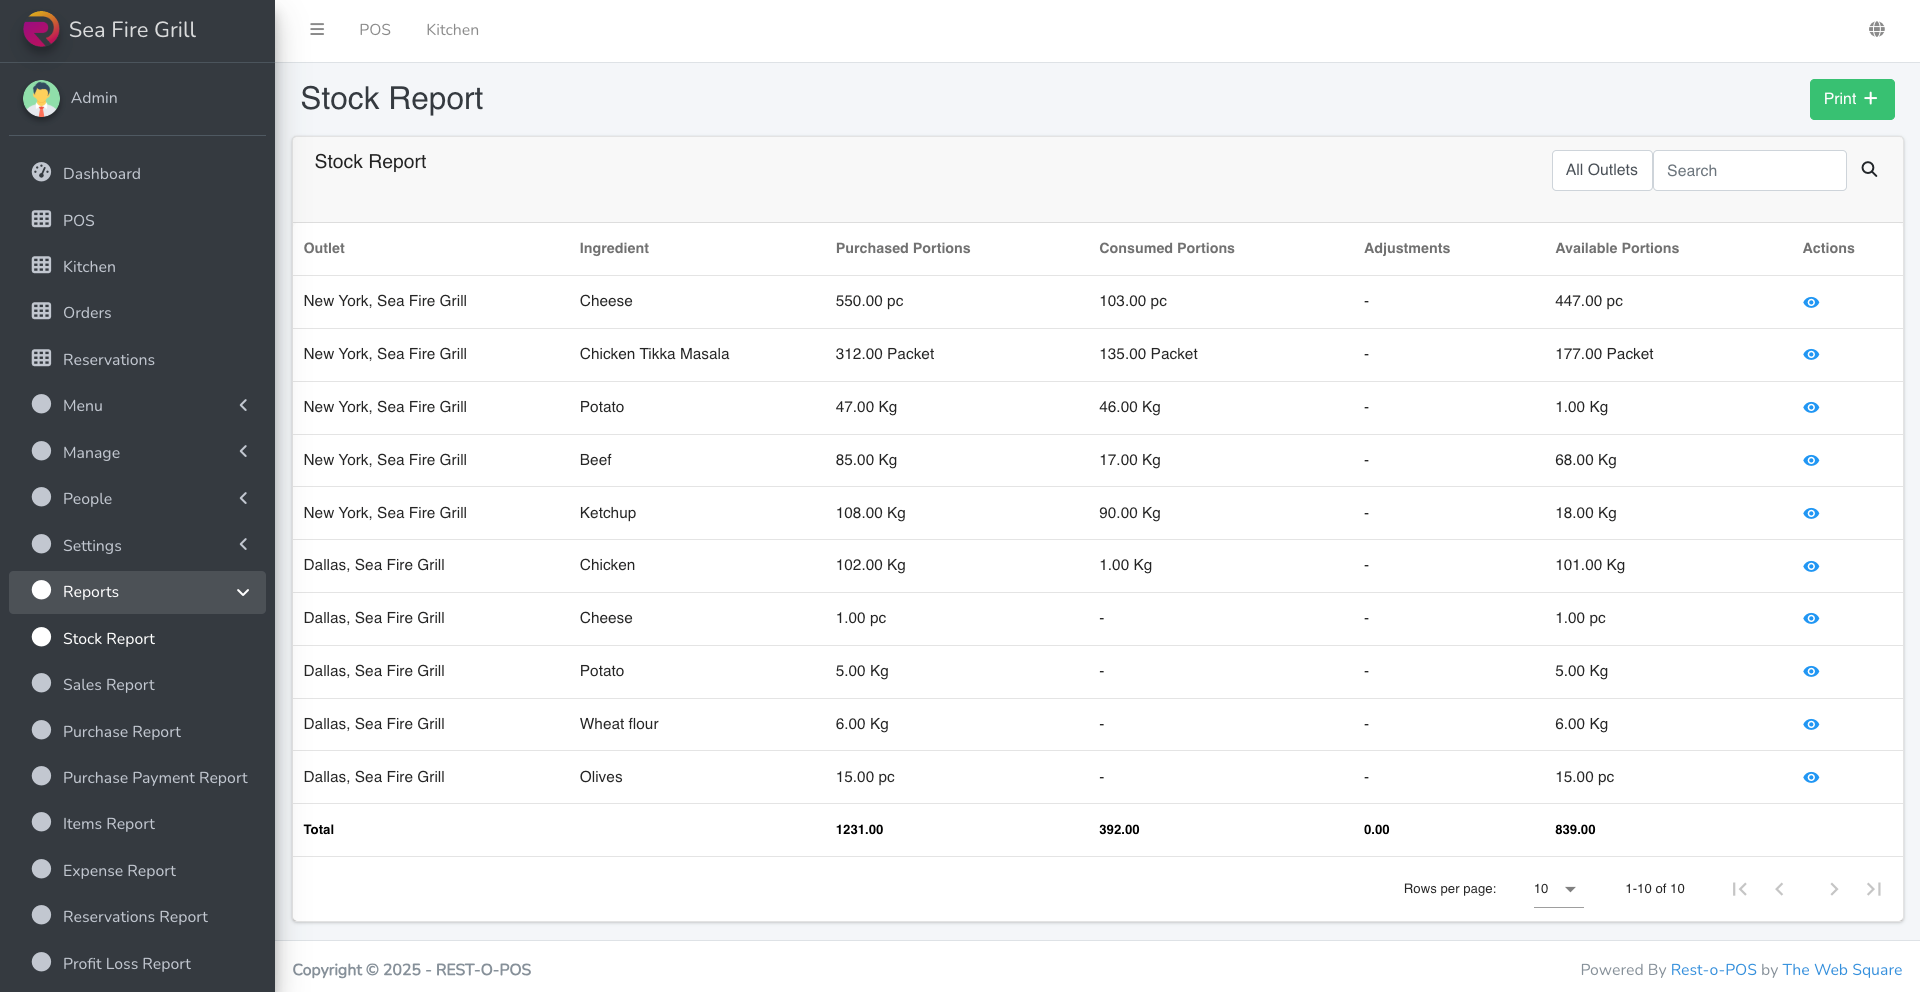Screen dimensions: 1920x992
Task: Click the circle icon beside Profit Loss Report
Action: coord(41,962)
